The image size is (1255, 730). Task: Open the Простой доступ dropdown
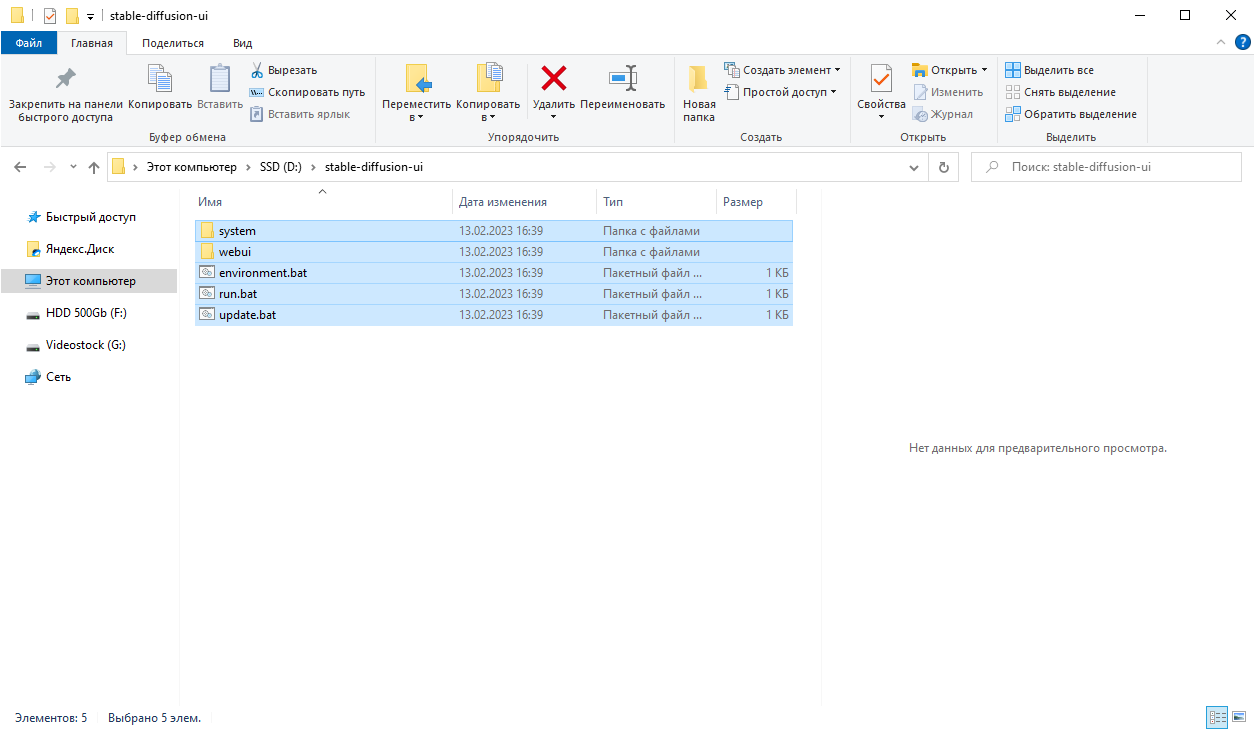tap(780, 92)
